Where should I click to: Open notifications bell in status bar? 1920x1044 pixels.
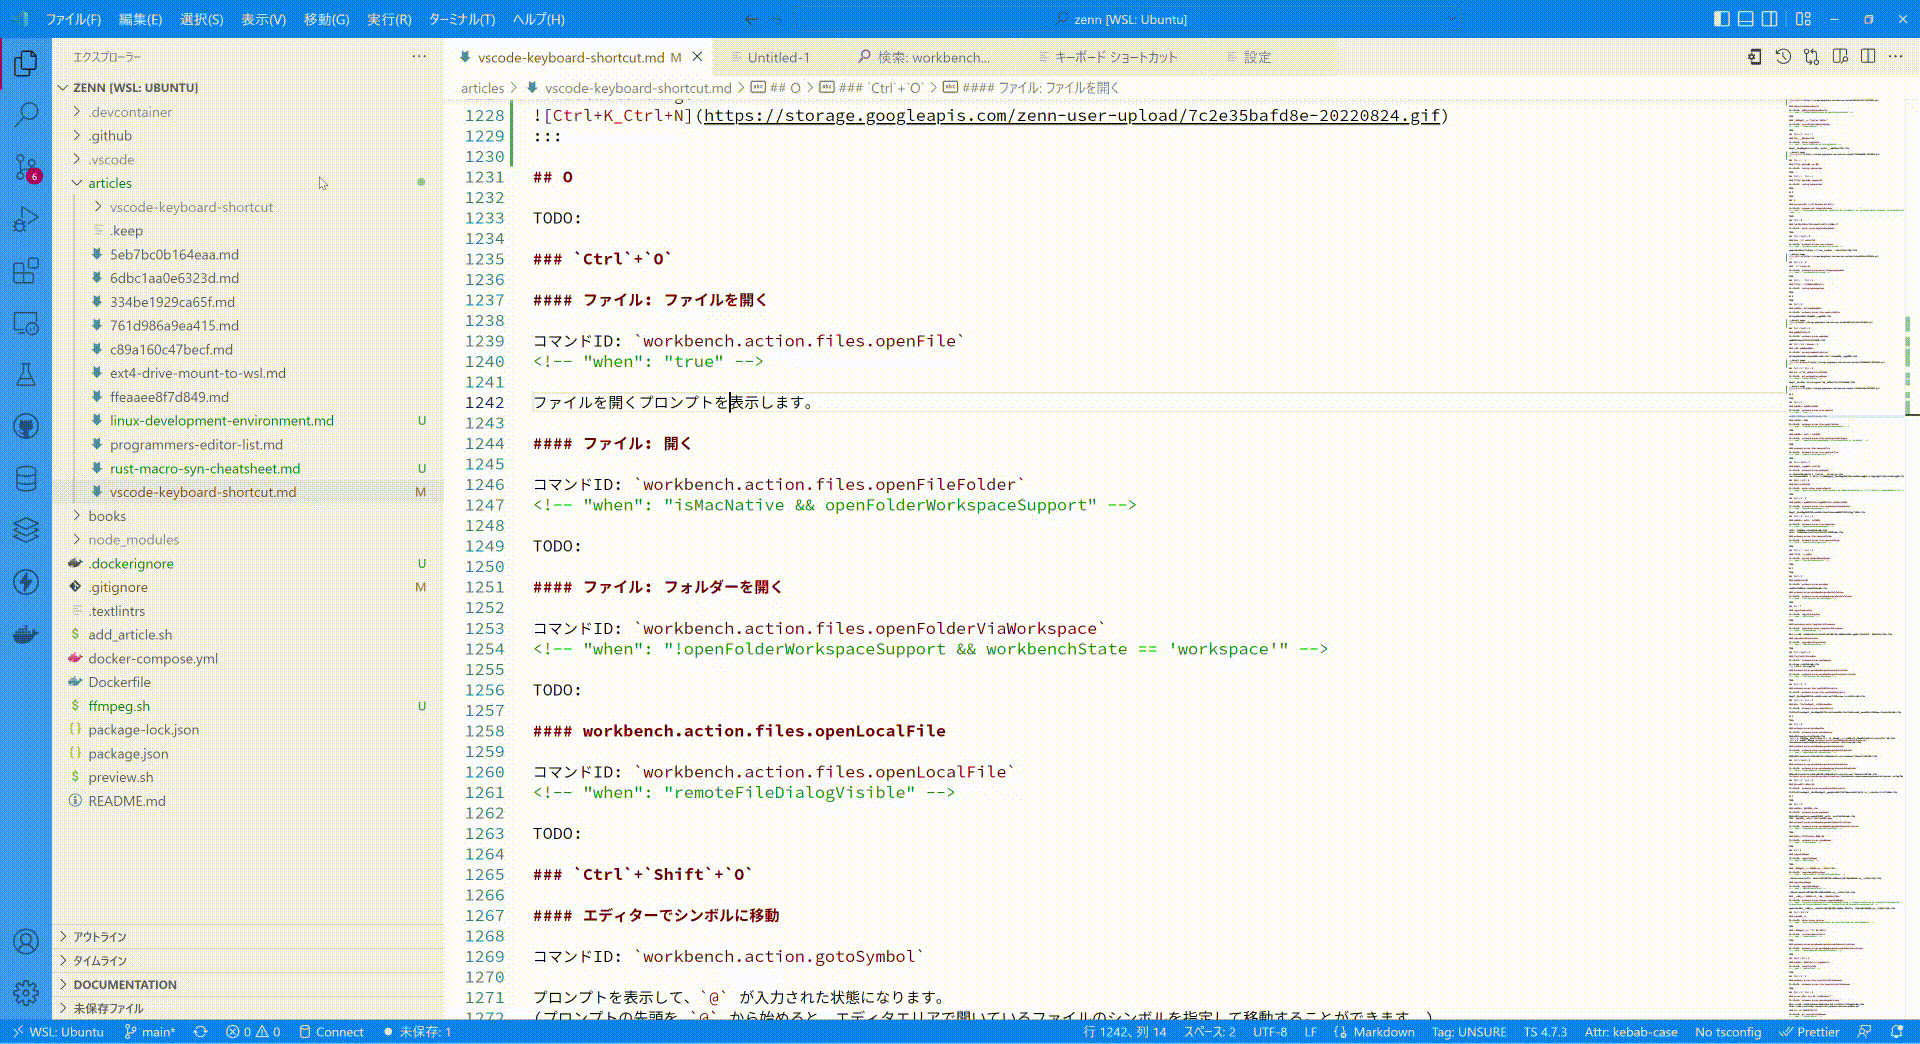point(1897,1032)
